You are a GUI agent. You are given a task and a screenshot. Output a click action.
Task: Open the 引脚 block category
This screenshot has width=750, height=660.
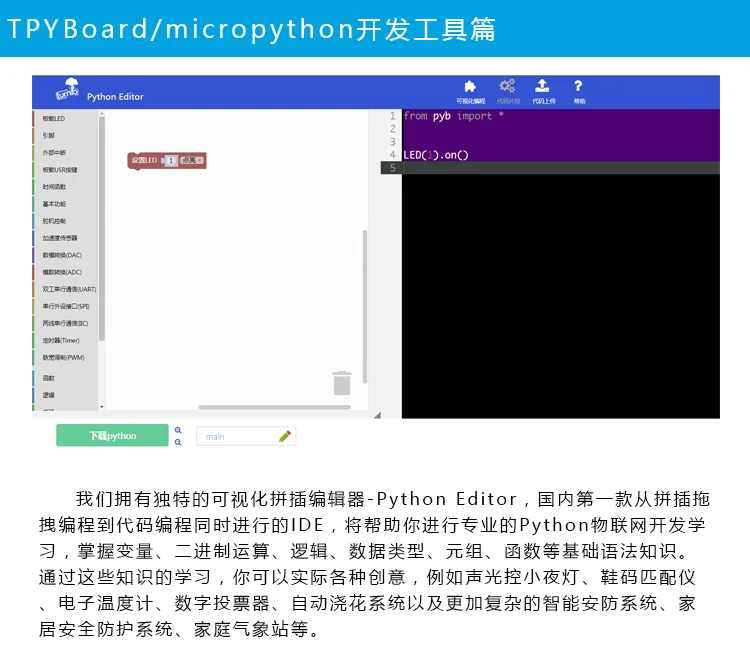[48, 136]
